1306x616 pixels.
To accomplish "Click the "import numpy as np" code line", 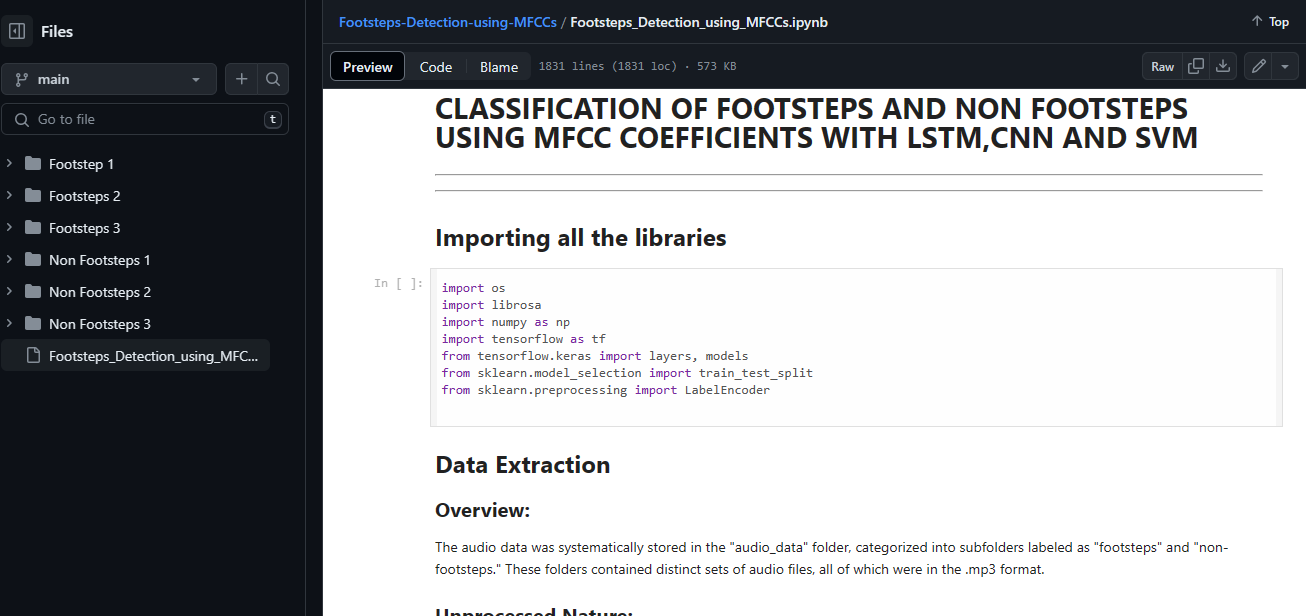I will [x=506, y=322].
